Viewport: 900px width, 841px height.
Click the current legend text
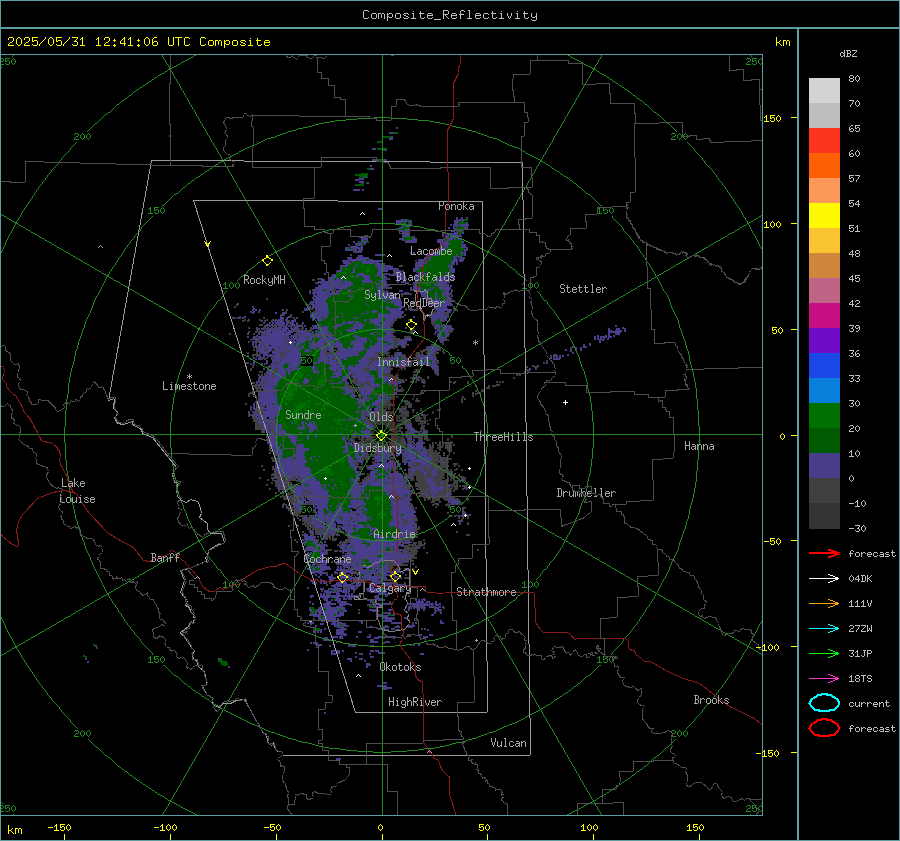869,704
